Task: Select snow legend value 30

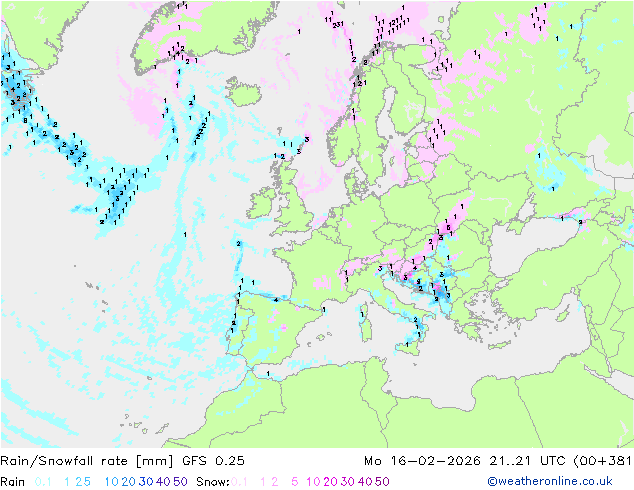Action: tap(347, 482)
